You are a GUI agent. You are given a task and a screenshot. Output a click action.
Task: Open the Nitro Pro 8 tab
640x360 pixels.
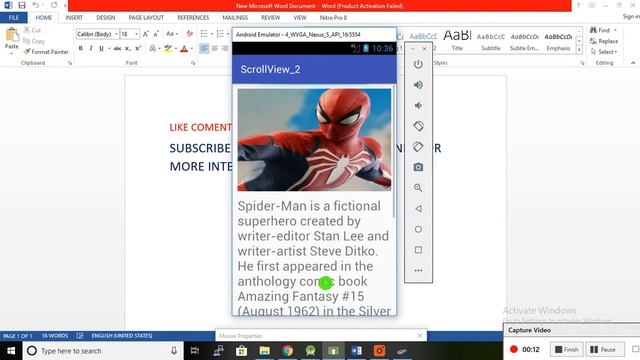[333, 18]
